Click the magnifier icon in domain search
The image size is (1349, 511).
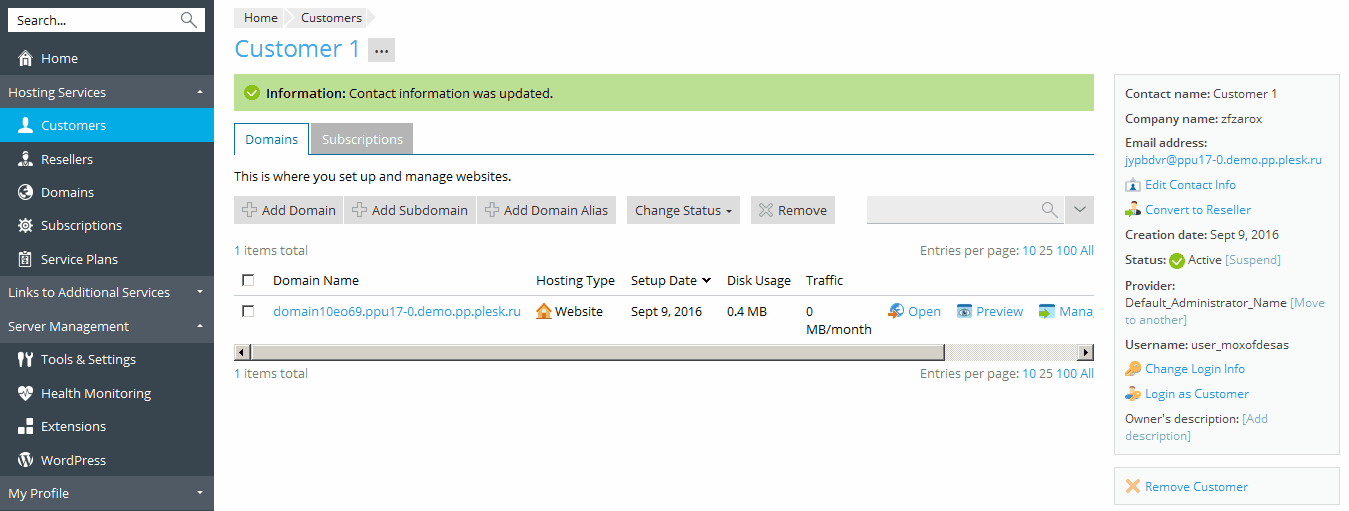pos(1049,210)
